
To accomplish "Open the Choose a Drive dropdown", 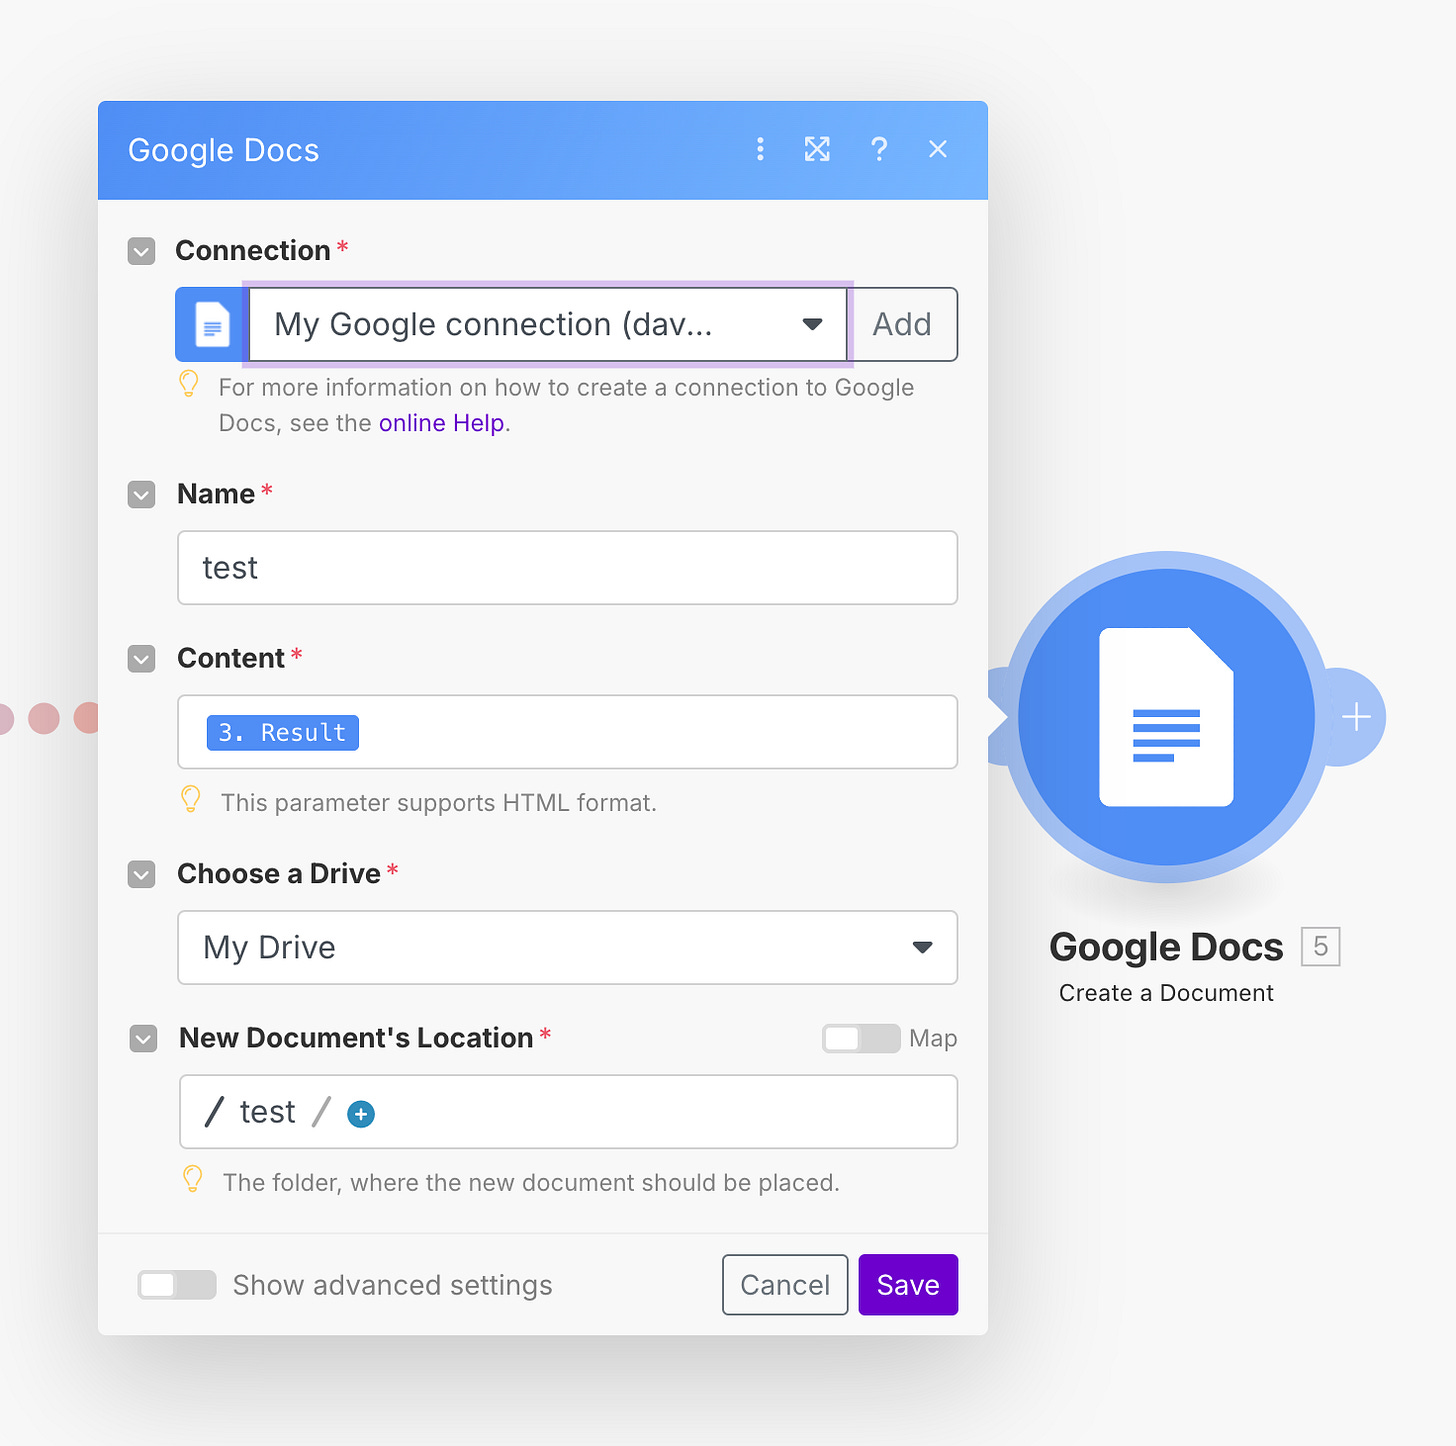I will point(922,948).
